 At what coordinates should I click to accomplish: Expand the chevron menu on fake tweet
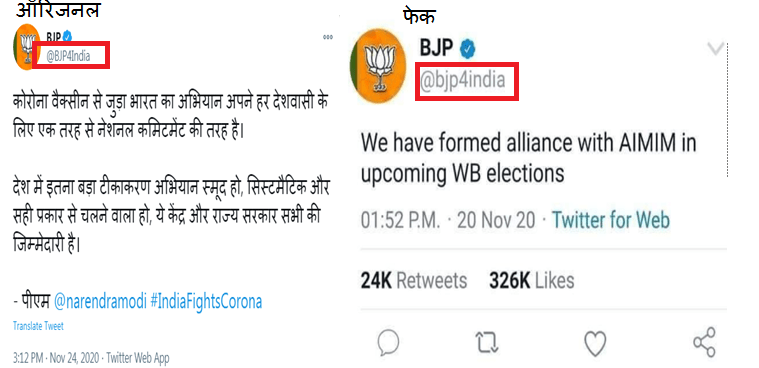tap(715, 48)
